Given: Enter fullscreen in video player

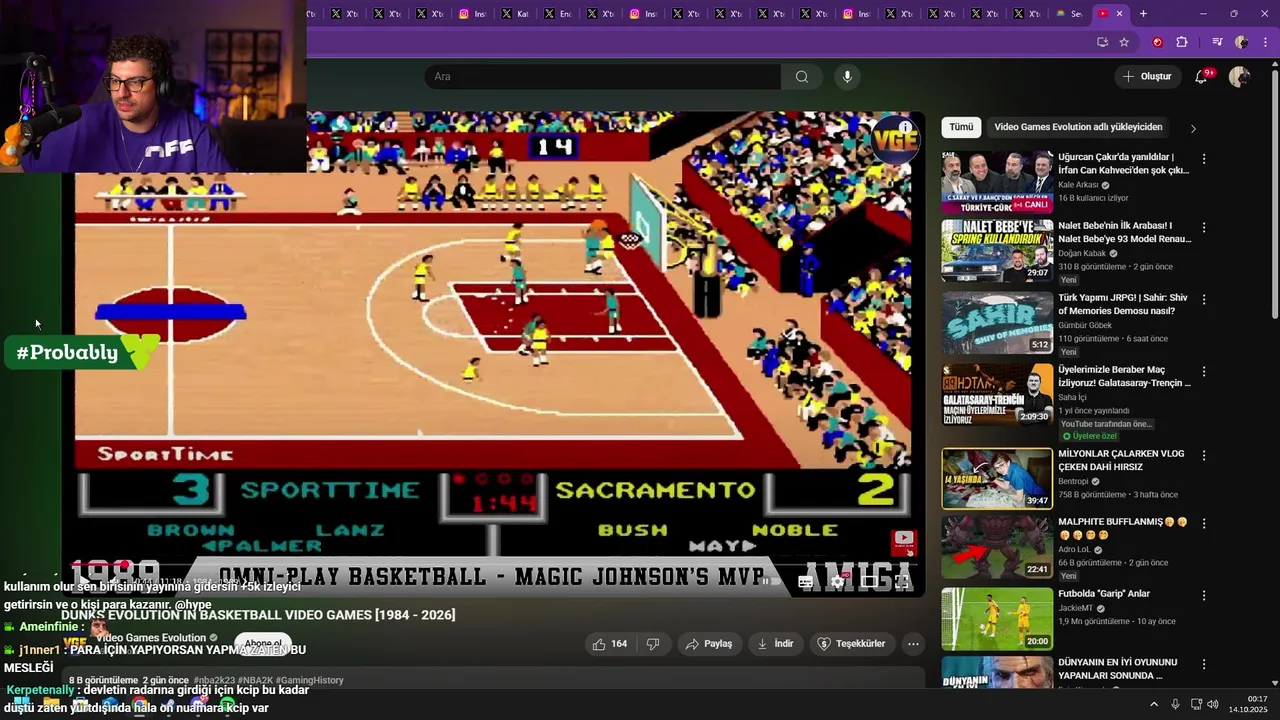Looking at the screenshot, I should tap(903, 581).
